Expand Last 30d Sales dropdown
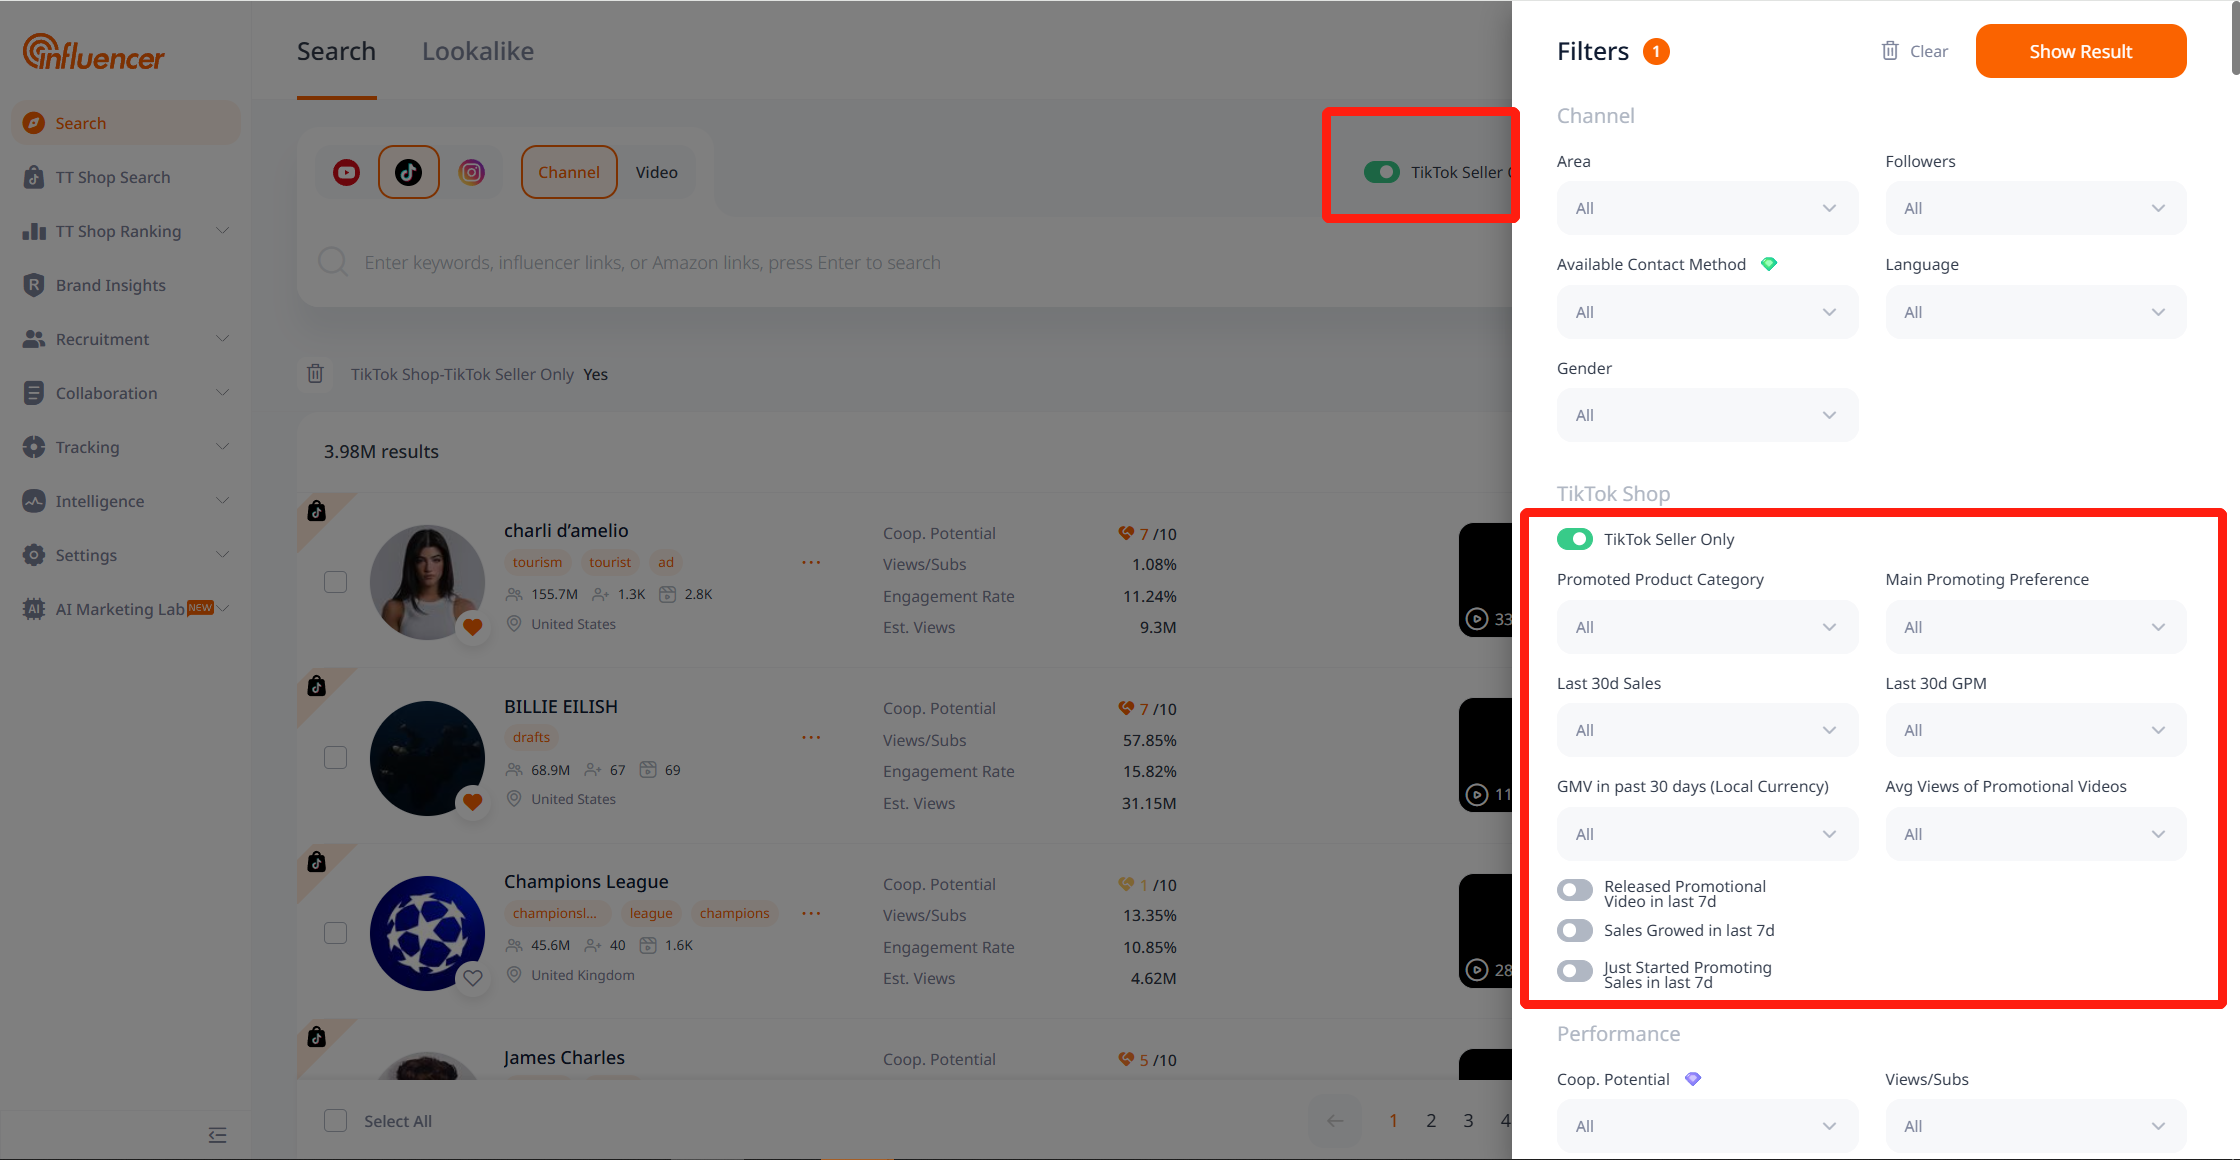Image resolution: width=2240 pixels, height=1160 pixels. click(x=1706, y=730)
